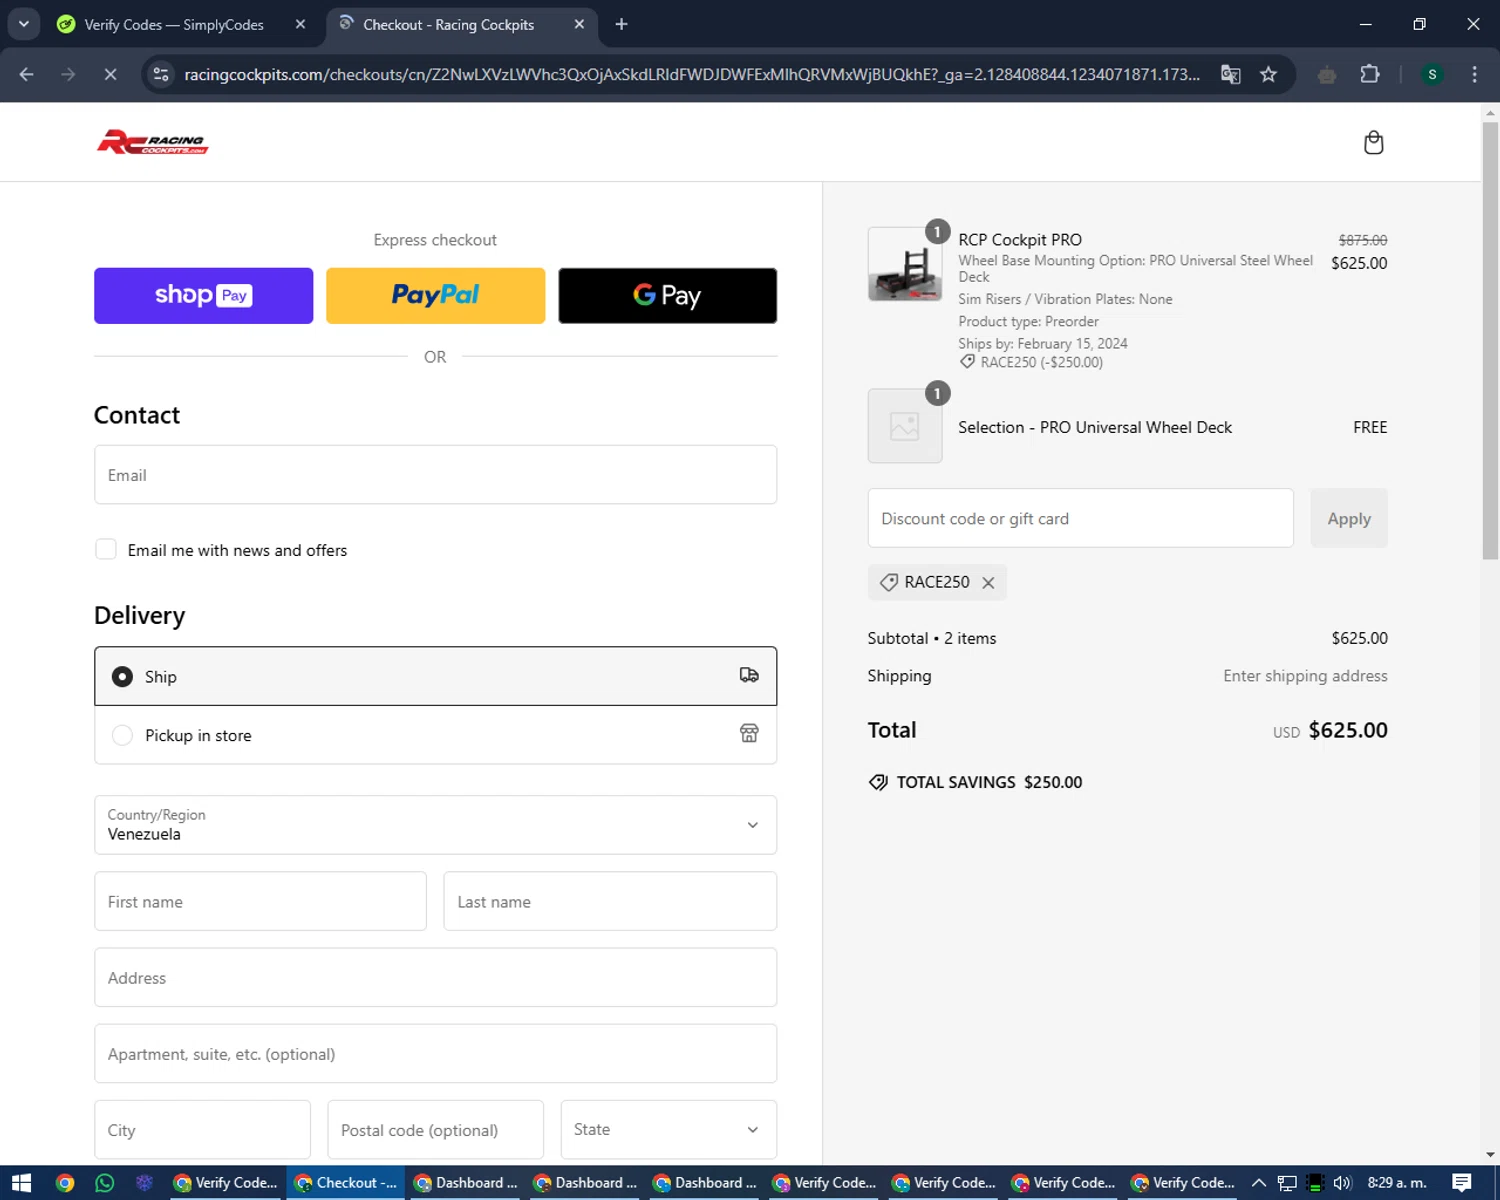Open the Chrome extensions puzzle icon
1500x1200 pixels.
pyautogui.click(x=1370, y=74)
